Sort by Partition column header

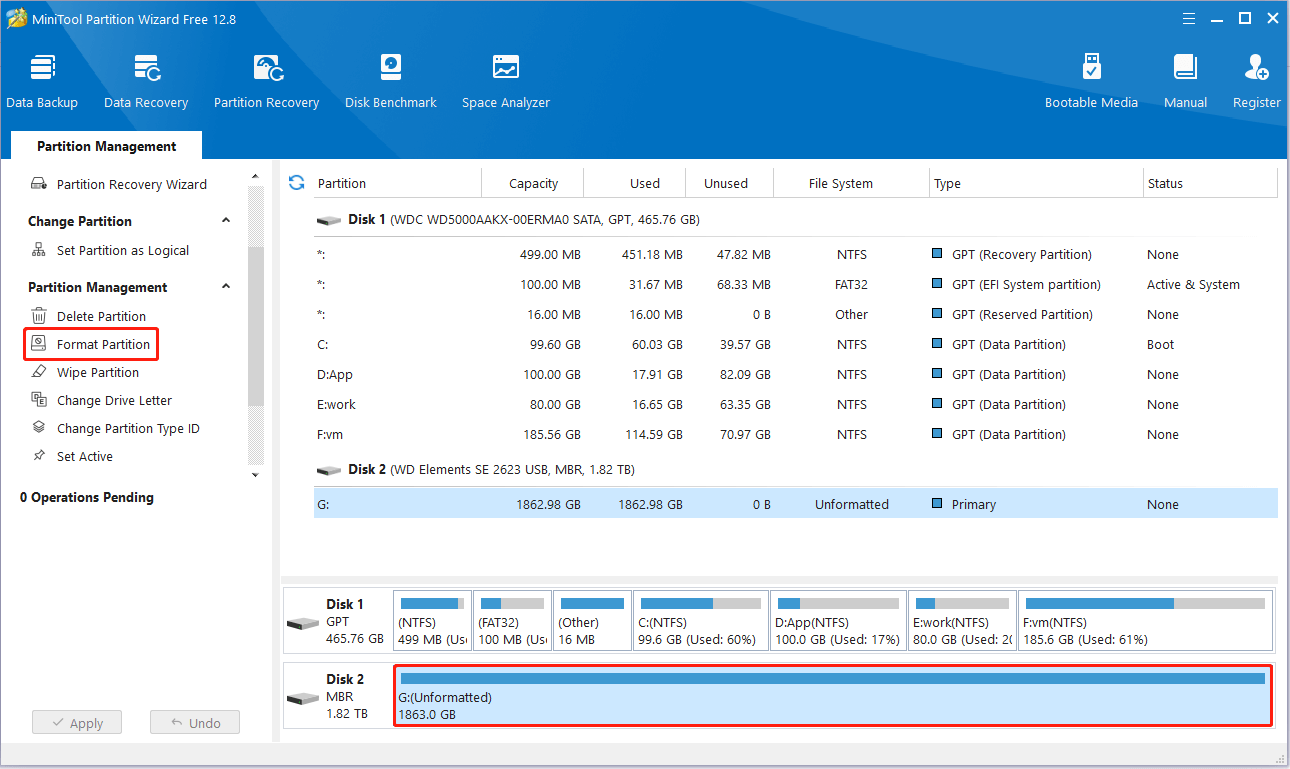click(x=397, y=183)
